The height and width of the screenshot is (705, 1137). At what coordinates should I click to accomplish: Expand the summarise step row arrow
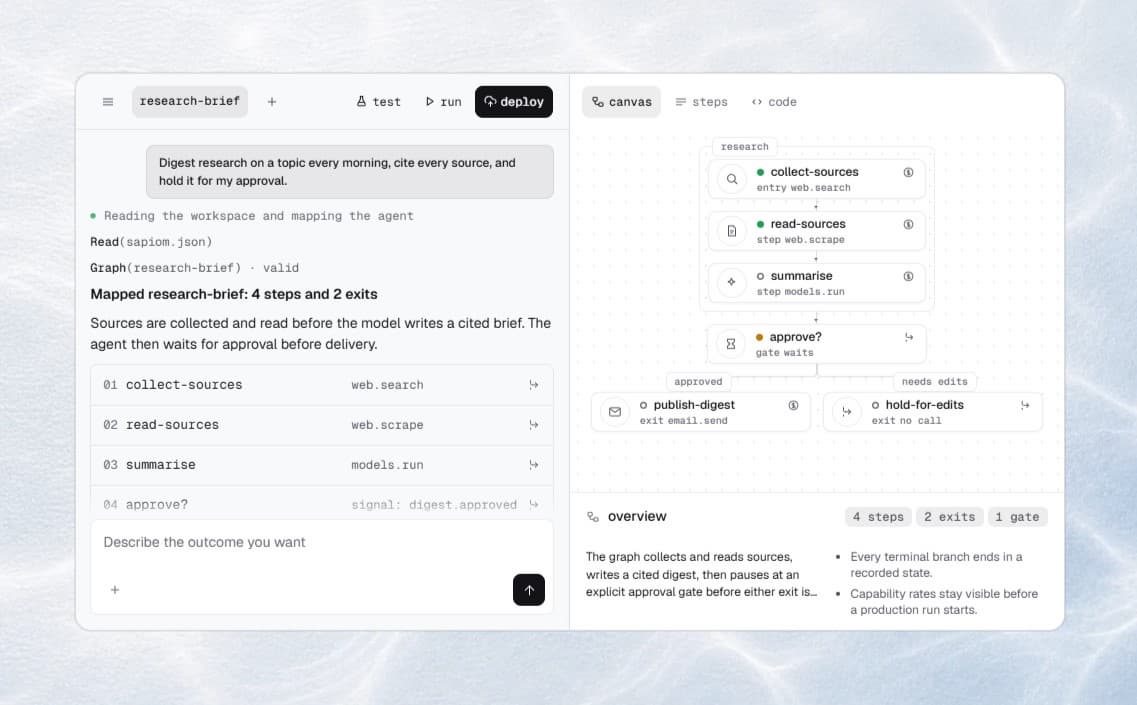[534, 464]
